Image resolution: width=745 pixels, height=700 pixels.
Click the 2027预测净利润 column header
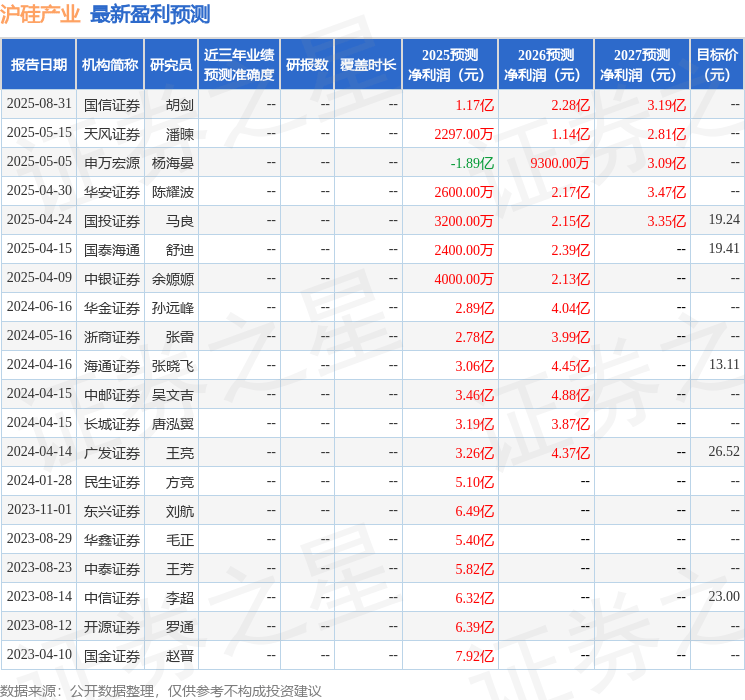642,65
